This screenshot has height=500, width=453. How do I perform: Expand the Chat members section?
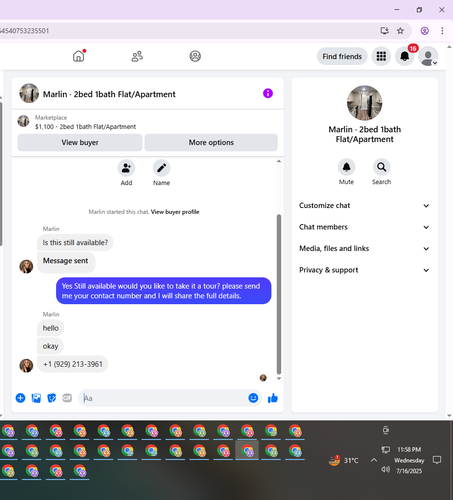364,227
